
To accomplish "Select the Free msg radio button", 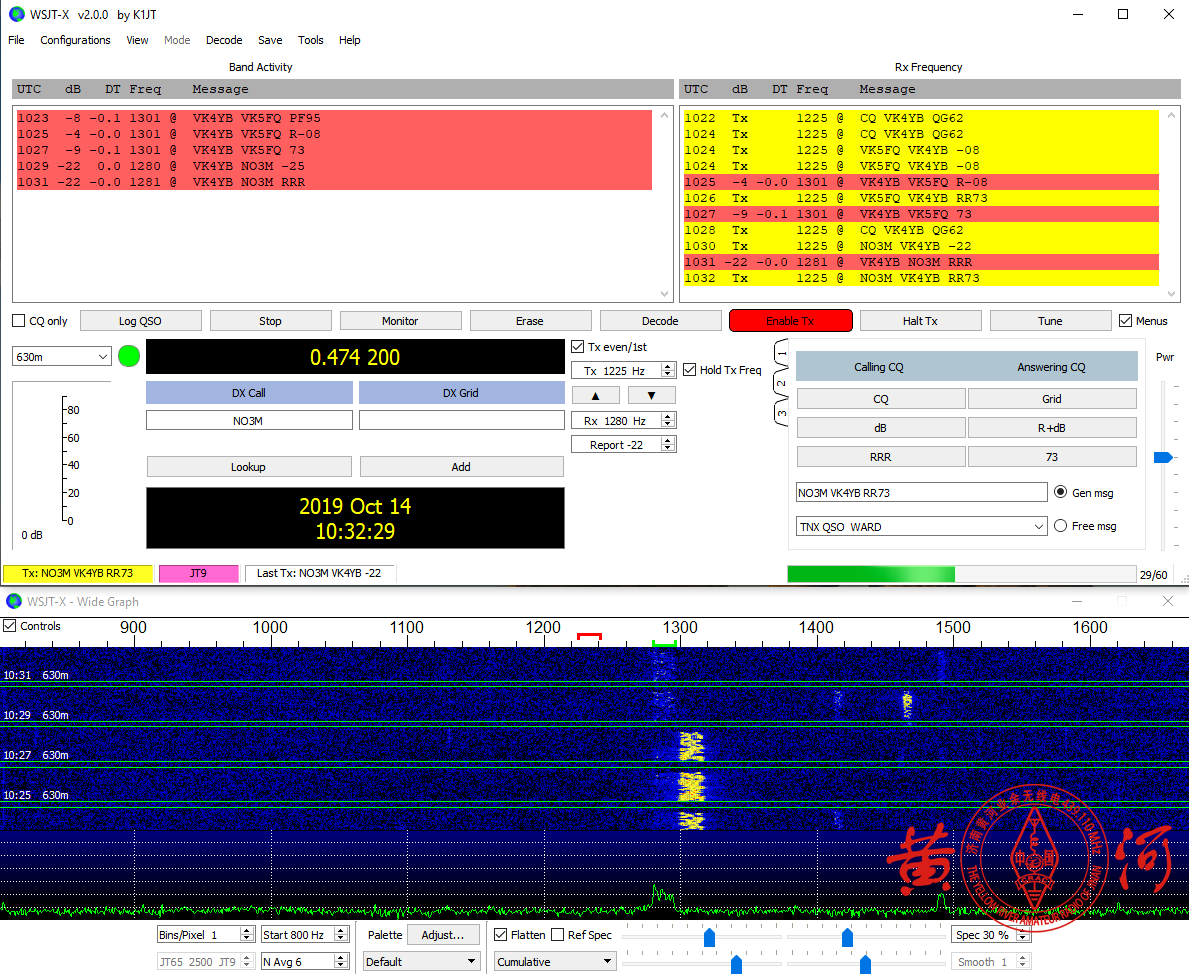I will [1060, 526].
